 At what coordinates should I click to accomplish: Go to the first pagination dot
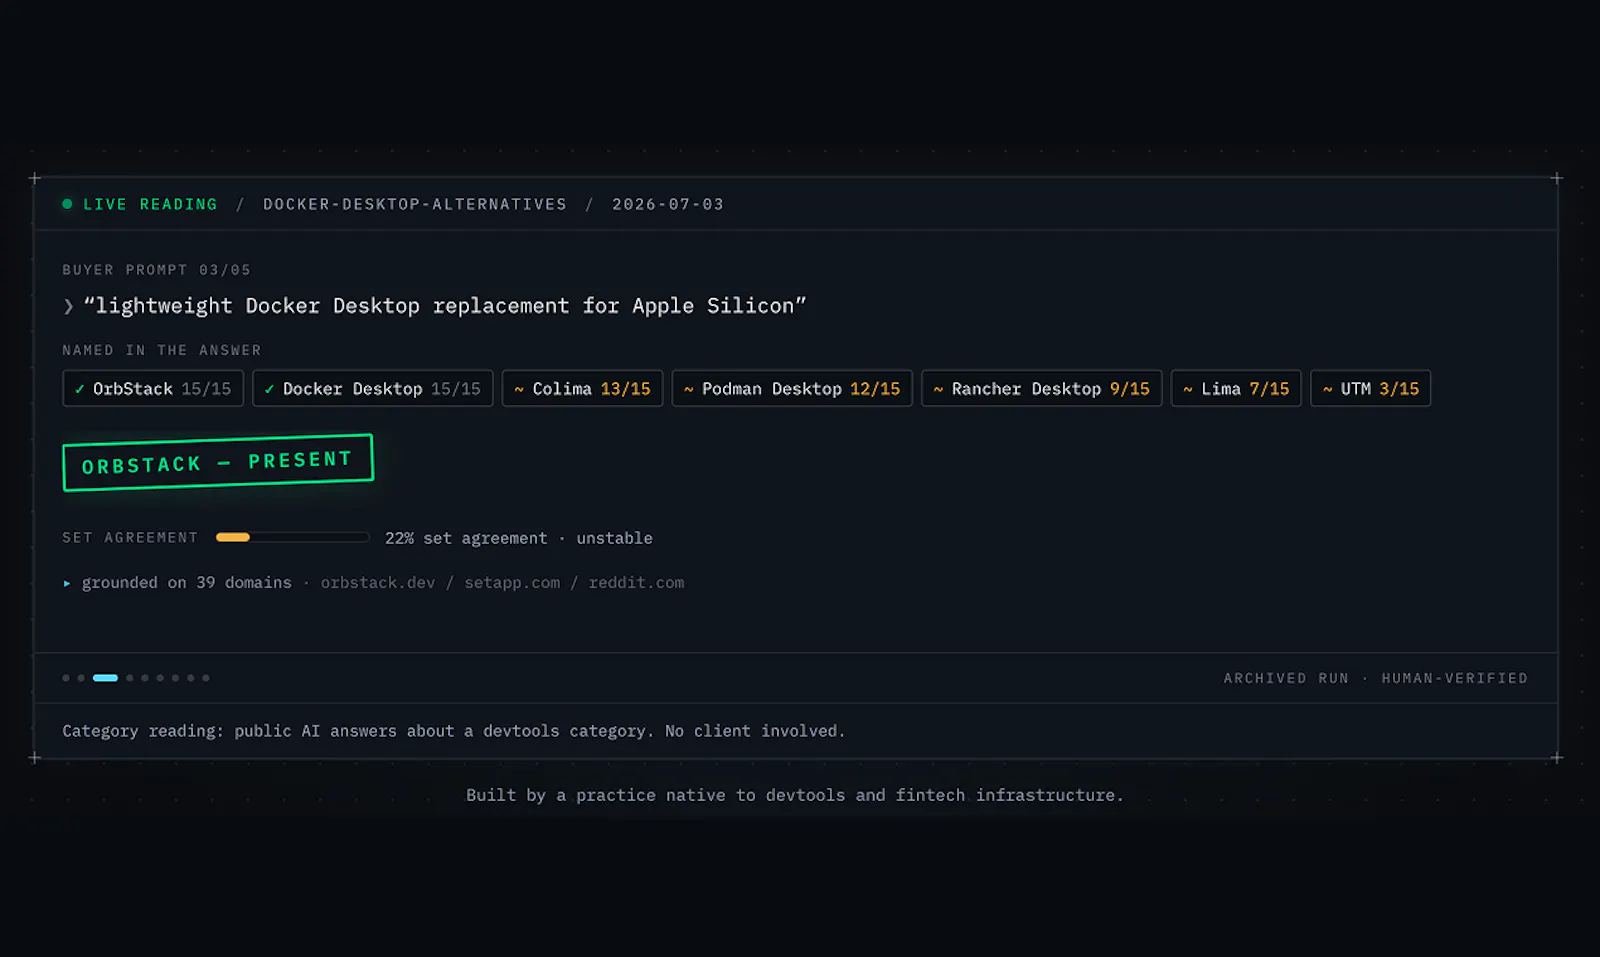tap(66, 678)
